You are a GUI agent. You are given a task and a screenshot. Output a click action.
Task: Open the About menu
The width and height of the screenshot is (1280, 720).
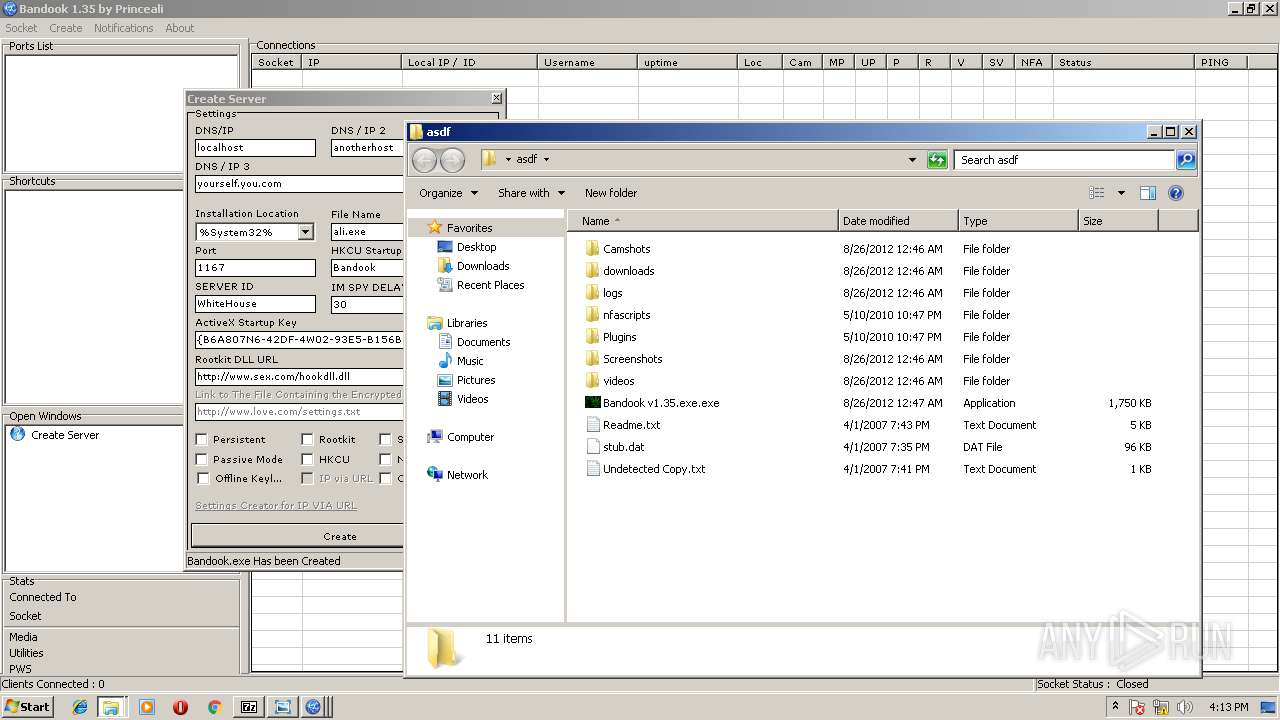pos(180,28)
